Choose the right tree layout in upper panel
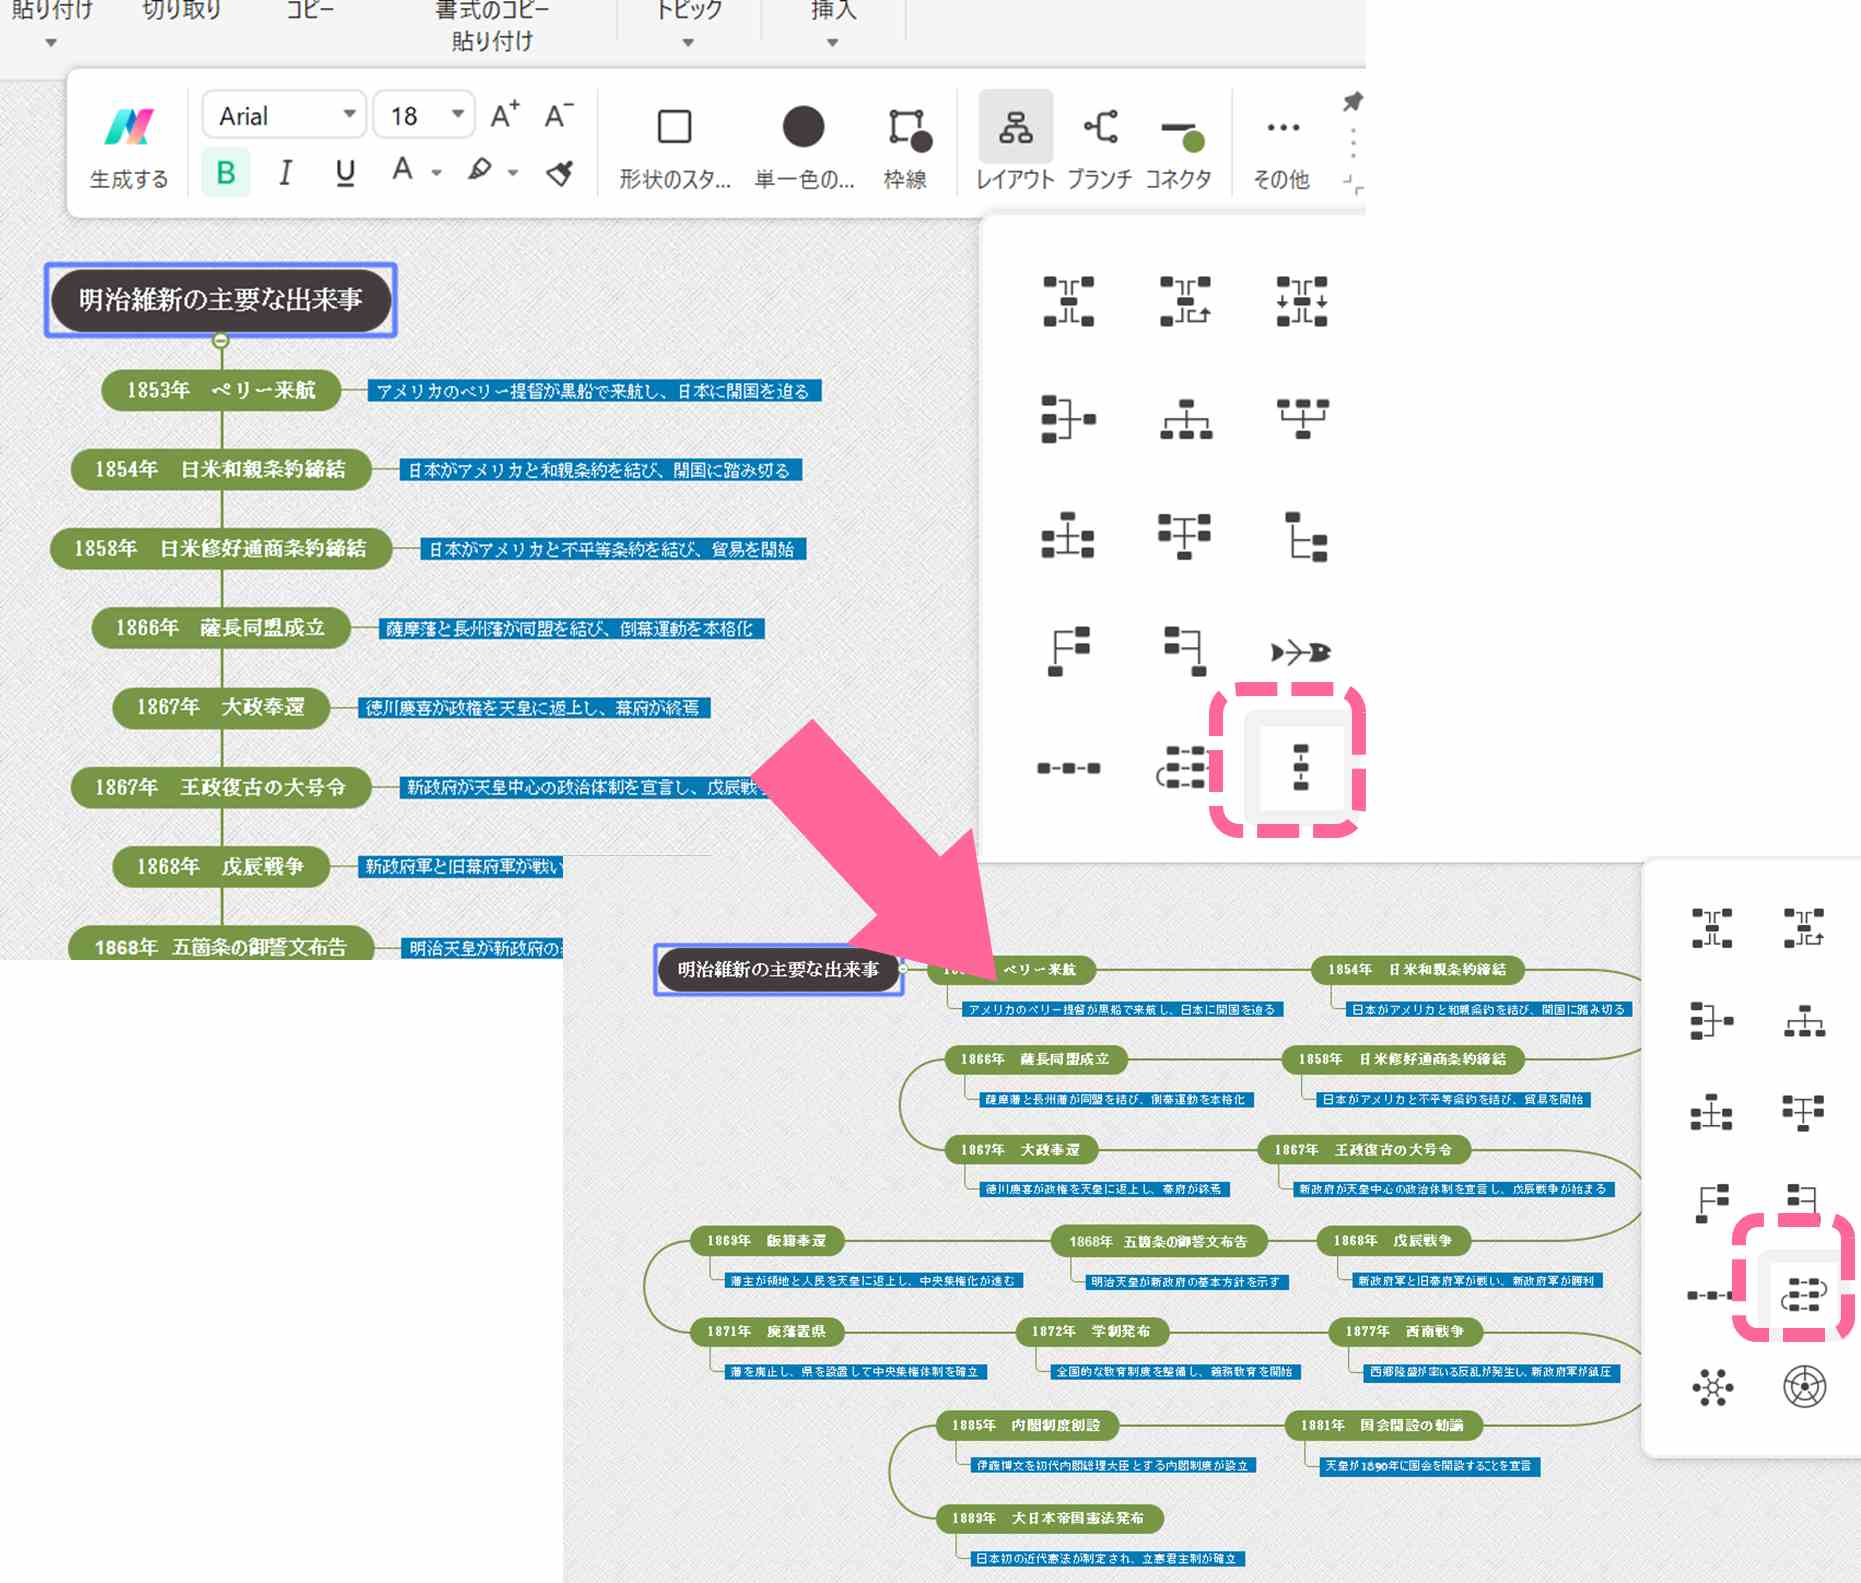This screenshot has width=1861, height=1583. coord(1306,536)
